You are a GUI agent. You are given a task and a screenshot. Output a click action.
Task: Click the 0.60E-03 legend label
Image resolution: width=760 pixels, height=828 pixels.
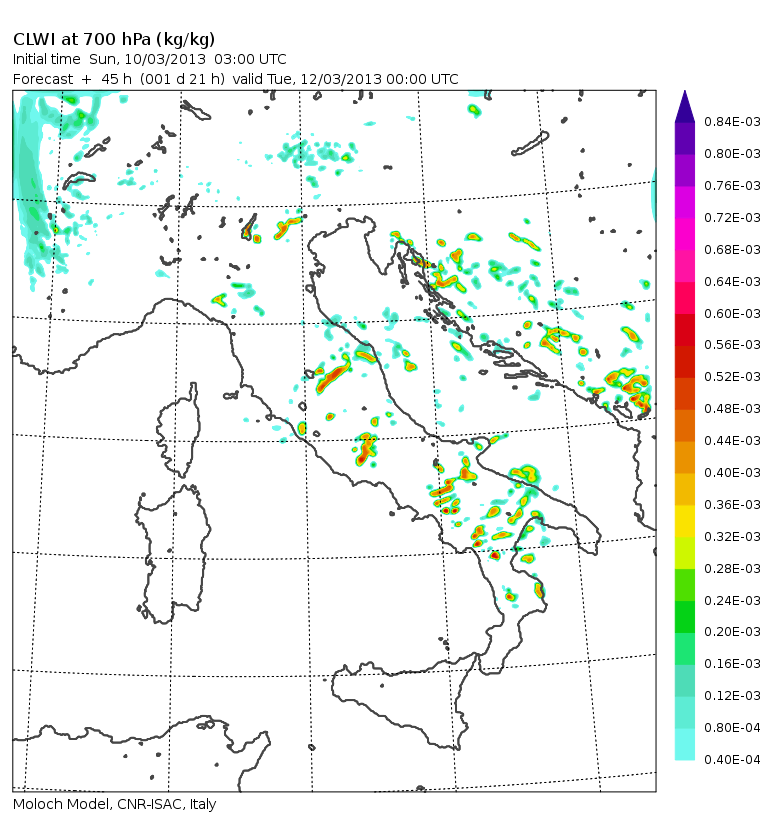732,314
